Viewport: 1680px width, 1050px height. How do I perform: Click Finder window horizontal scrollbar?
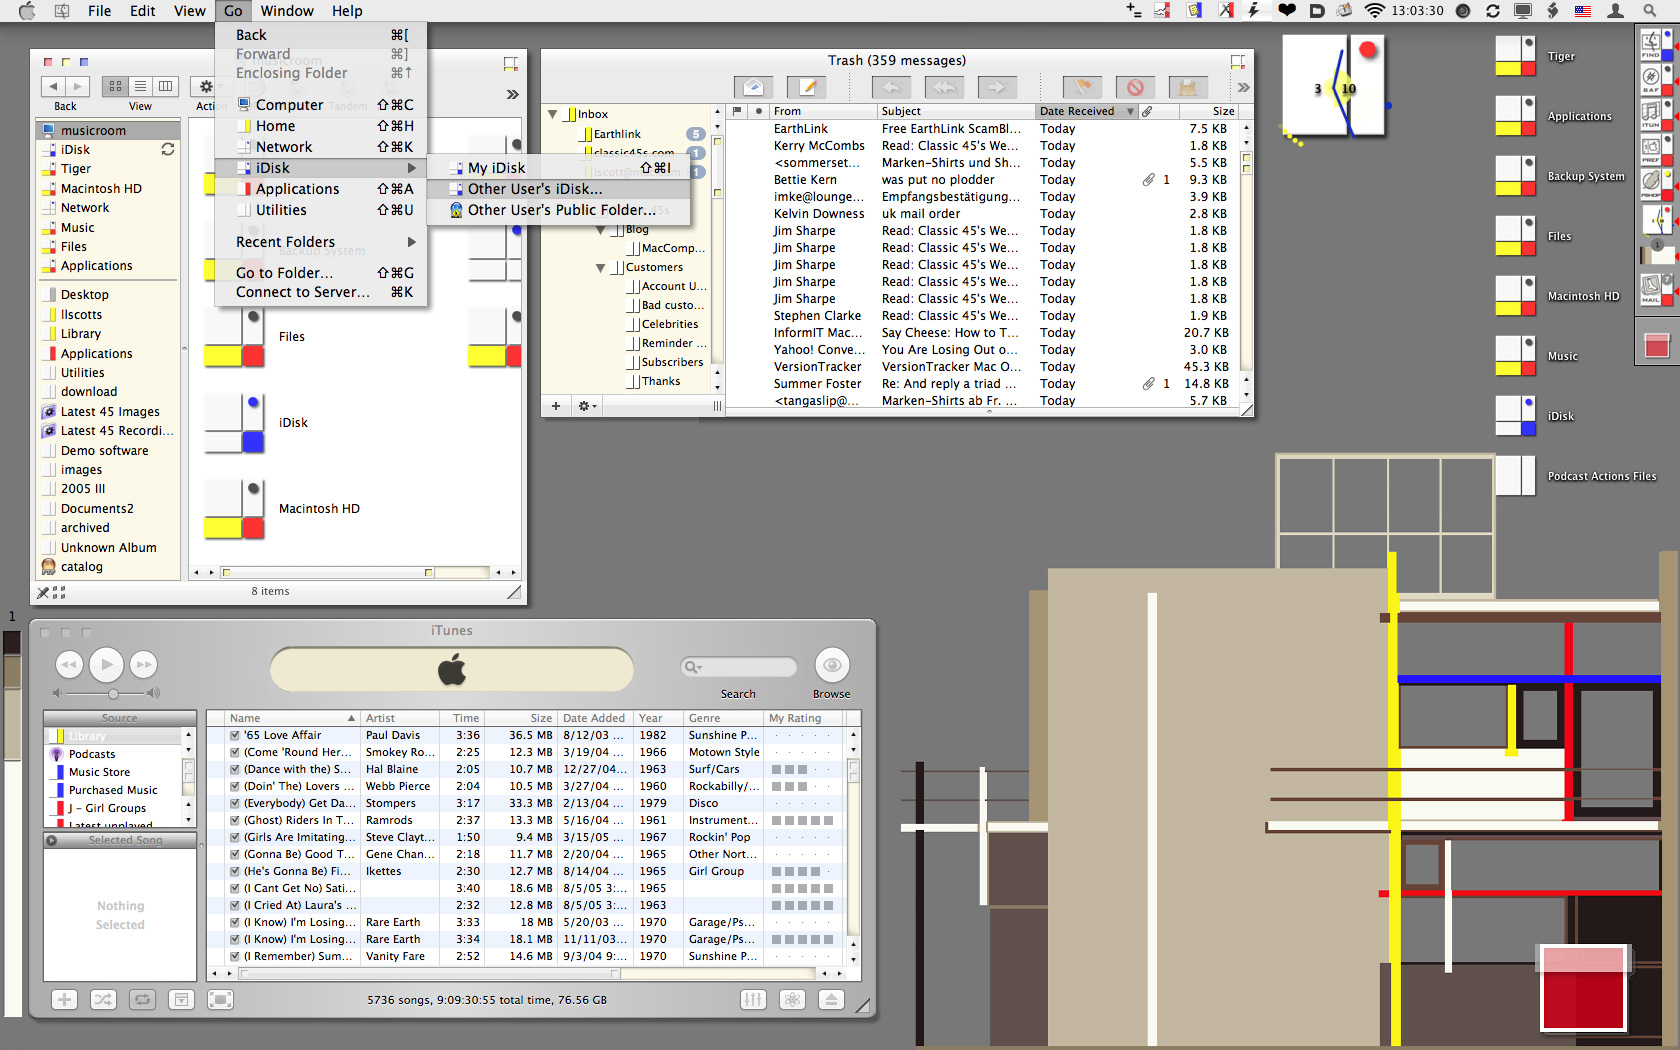click(355, 573)
